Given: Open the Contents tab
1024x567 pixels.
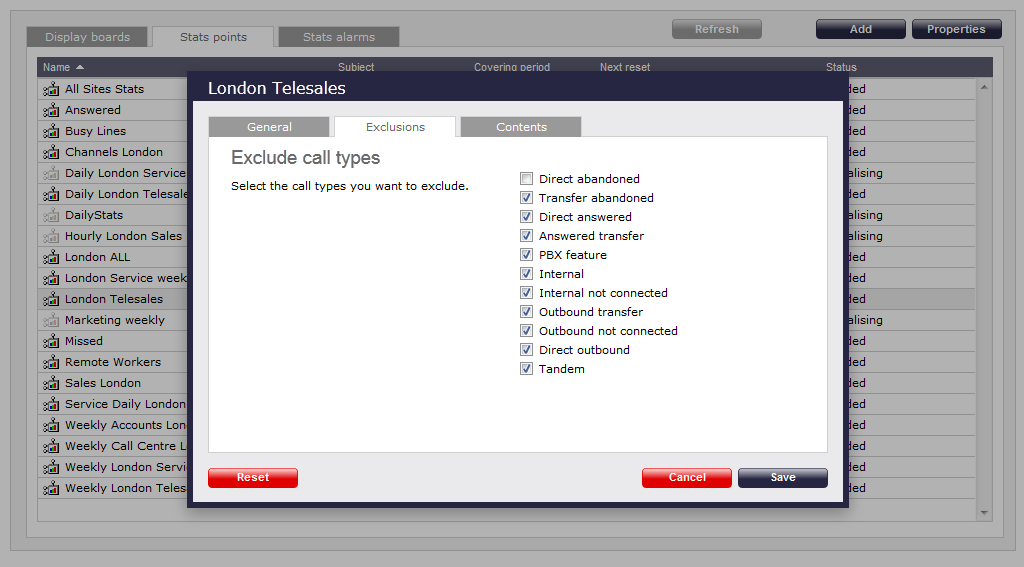Looking at the screenshot, I should pos(521,127).
